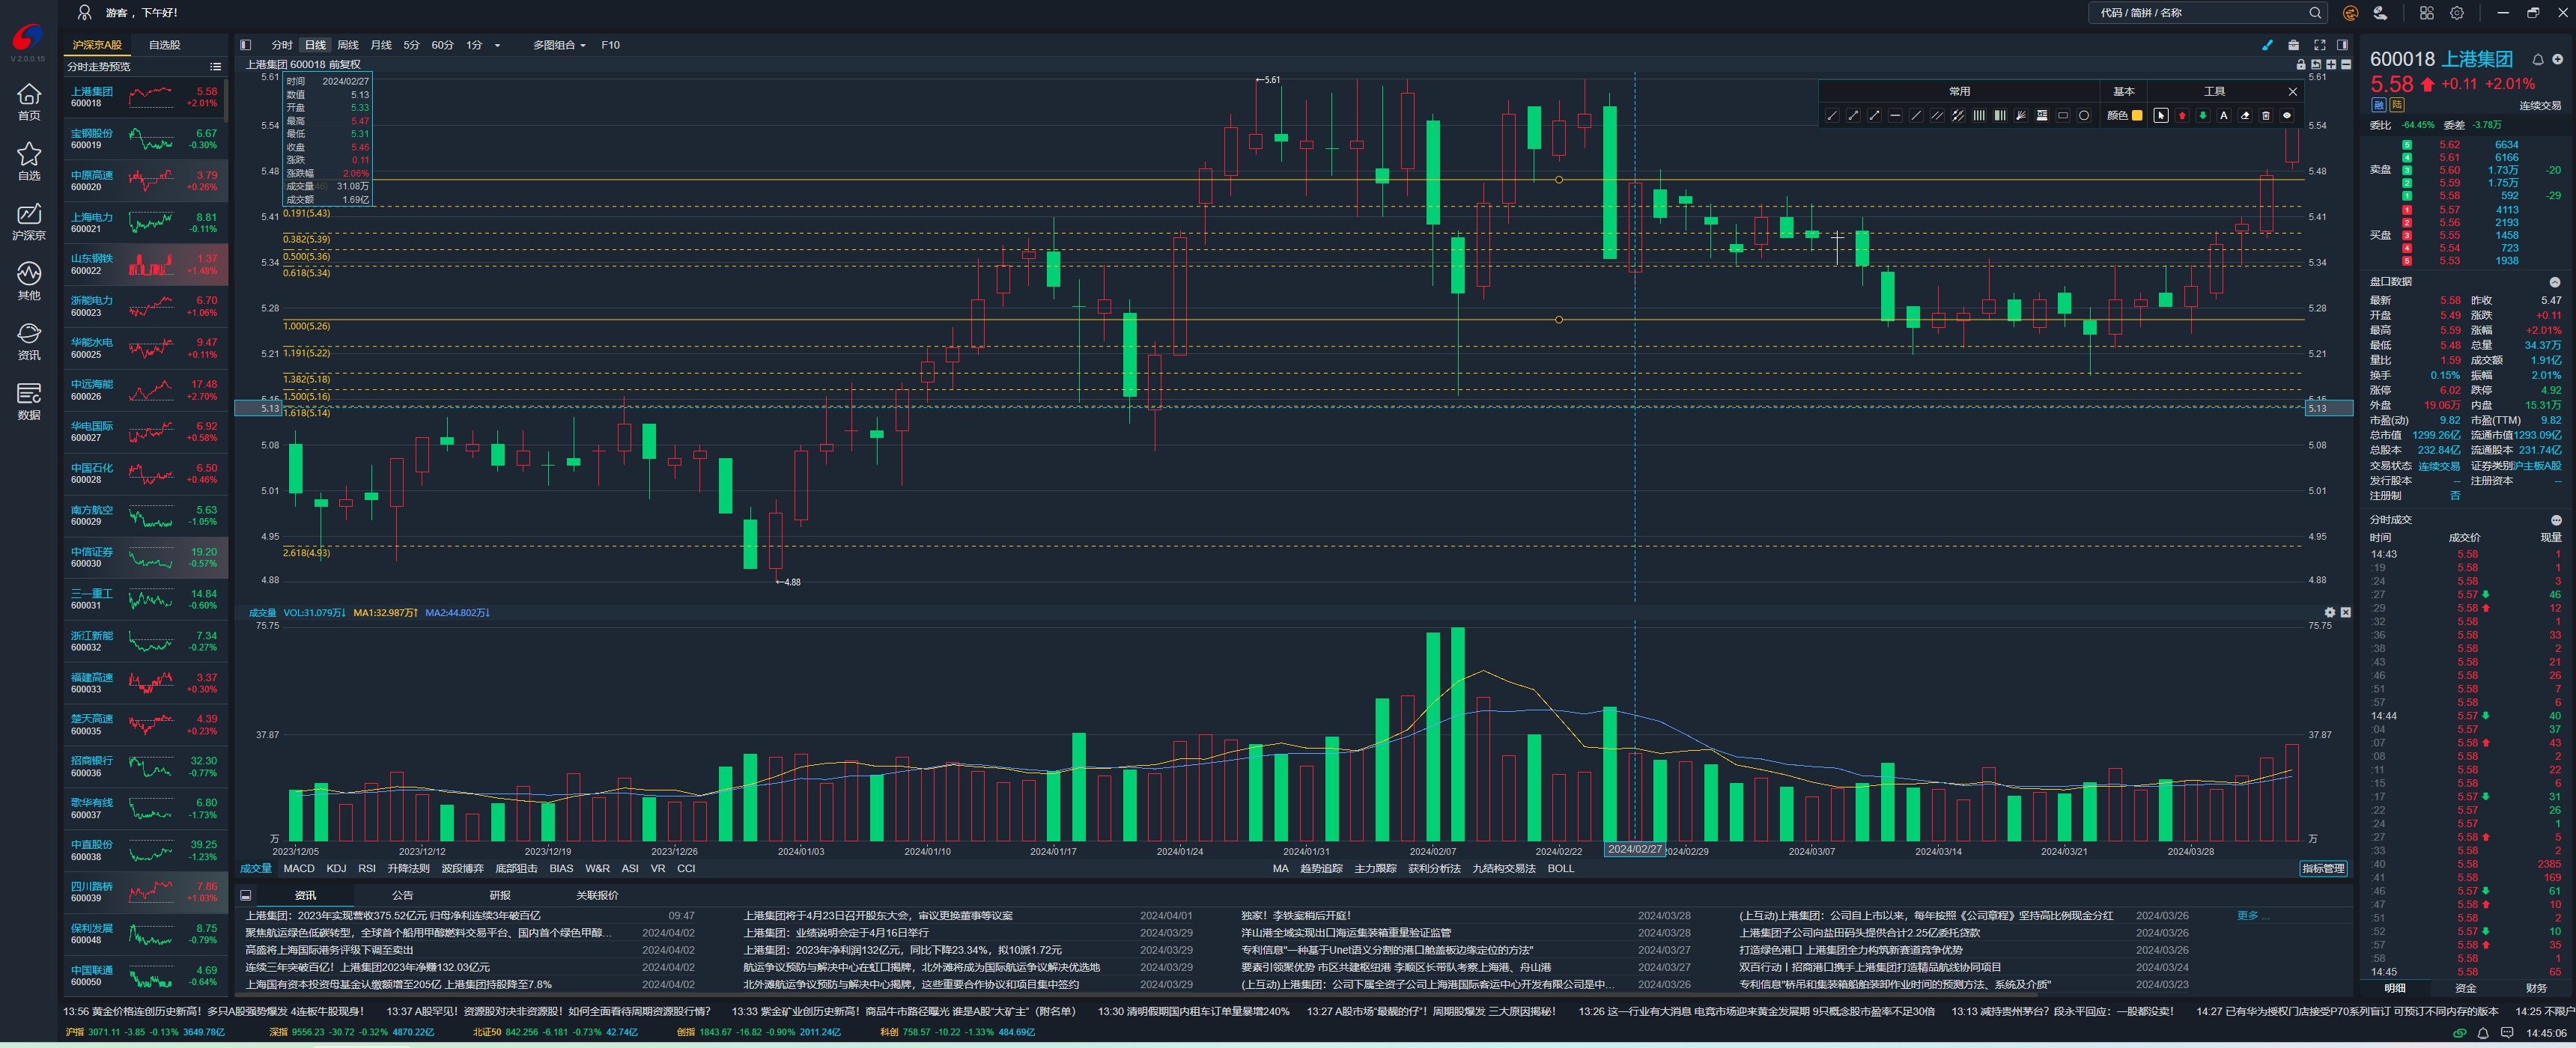Switch to the 日线 period tab
The width and height of the screenshot is (2576, 1048).
click(x=315, y=45)
